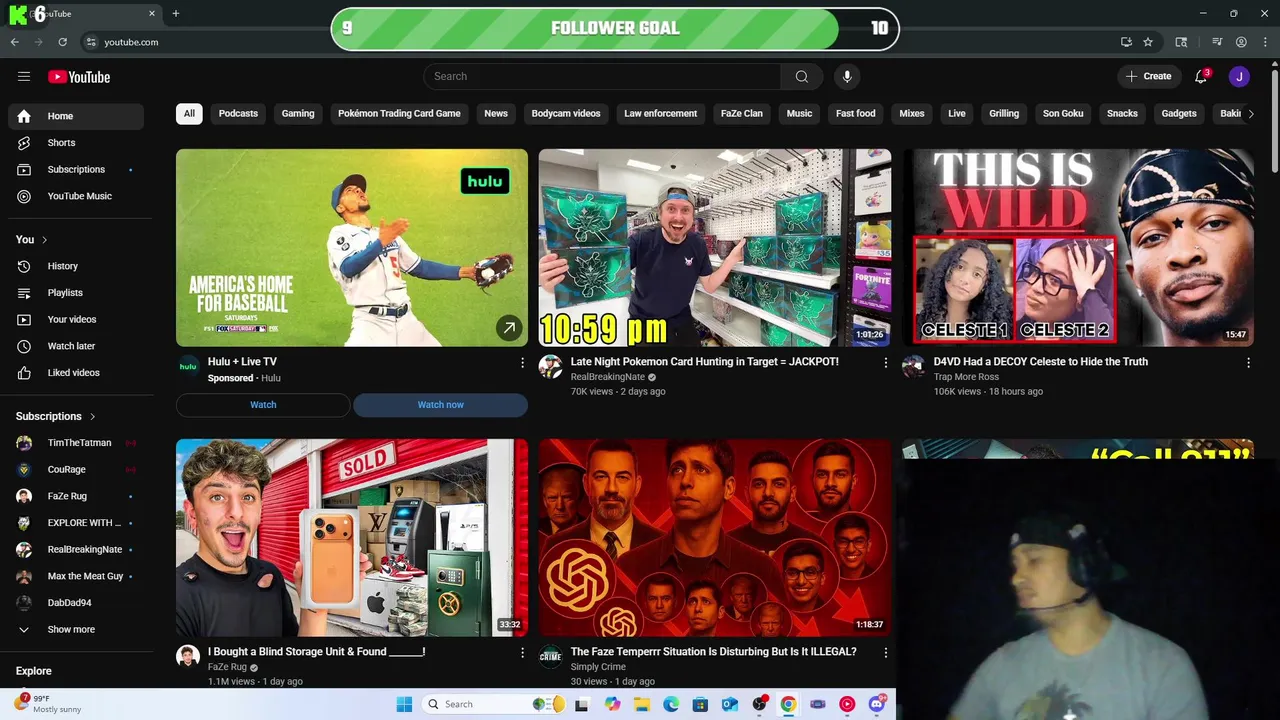
Task: Open Late Night Pokemon Card Hunting thumbnail
Action: pyautogui.click(x=715, y=248)
